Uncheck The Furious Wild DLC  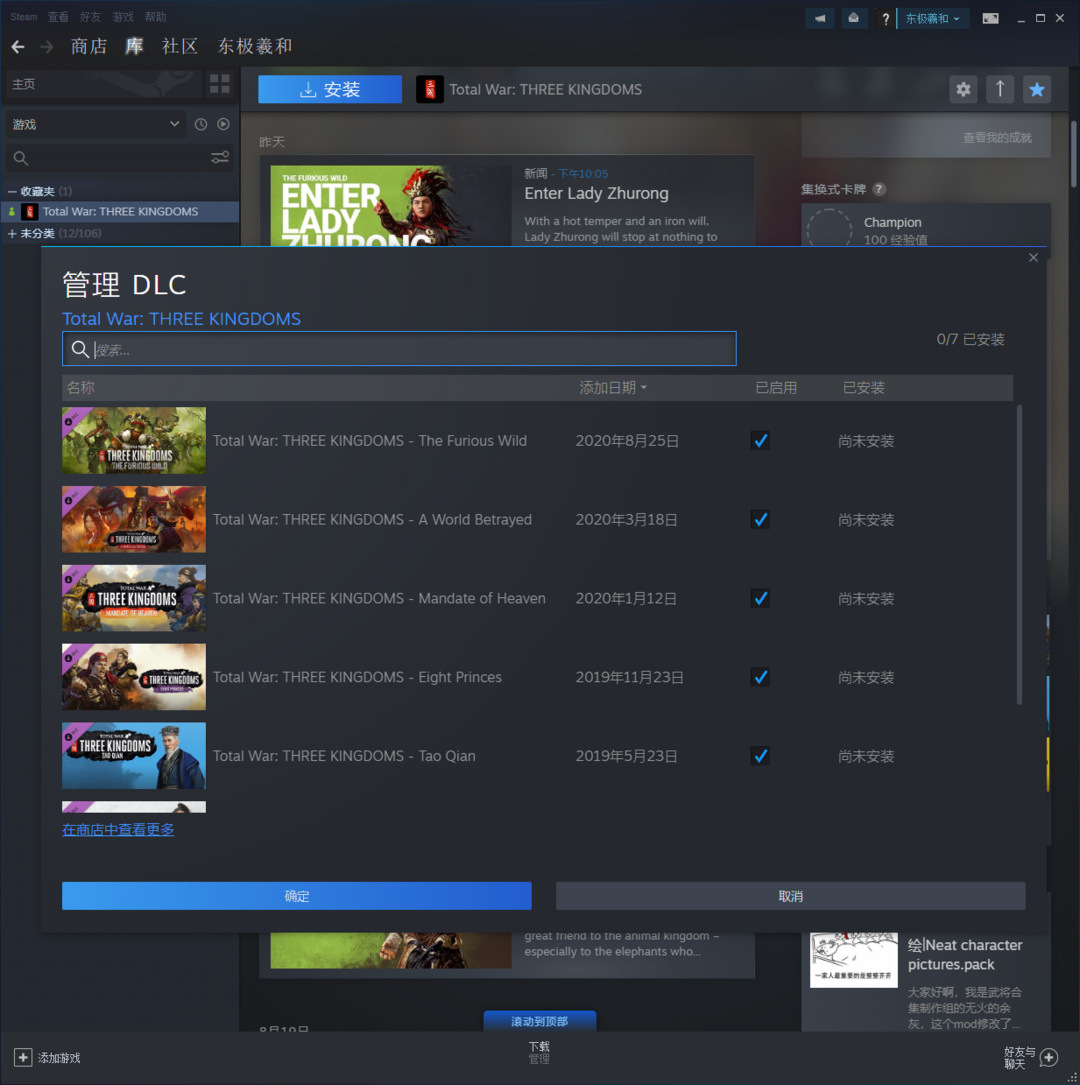(x=760, y=441)
